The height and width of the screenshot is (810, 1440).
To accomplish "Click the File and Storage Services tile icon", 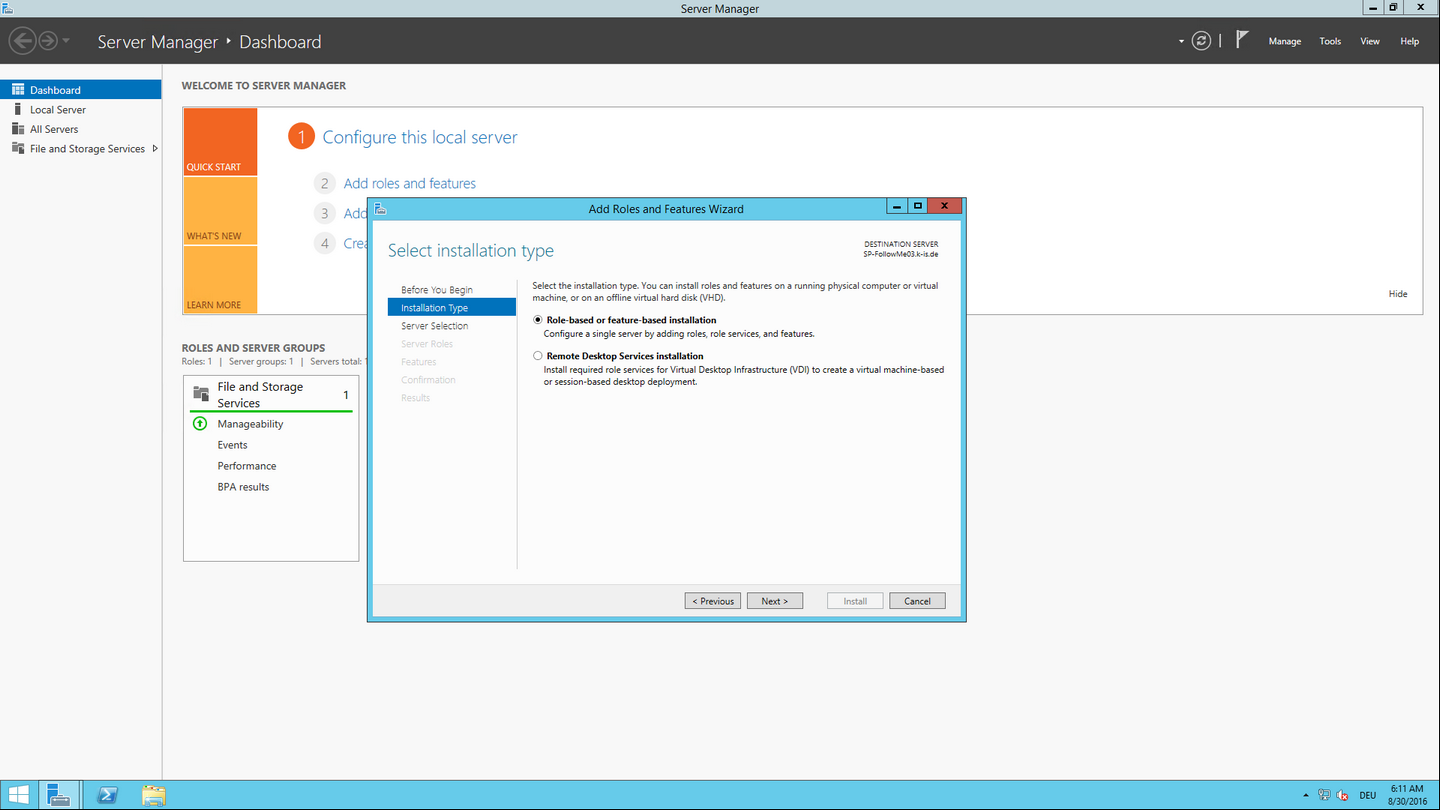I will tap(201, 394).
